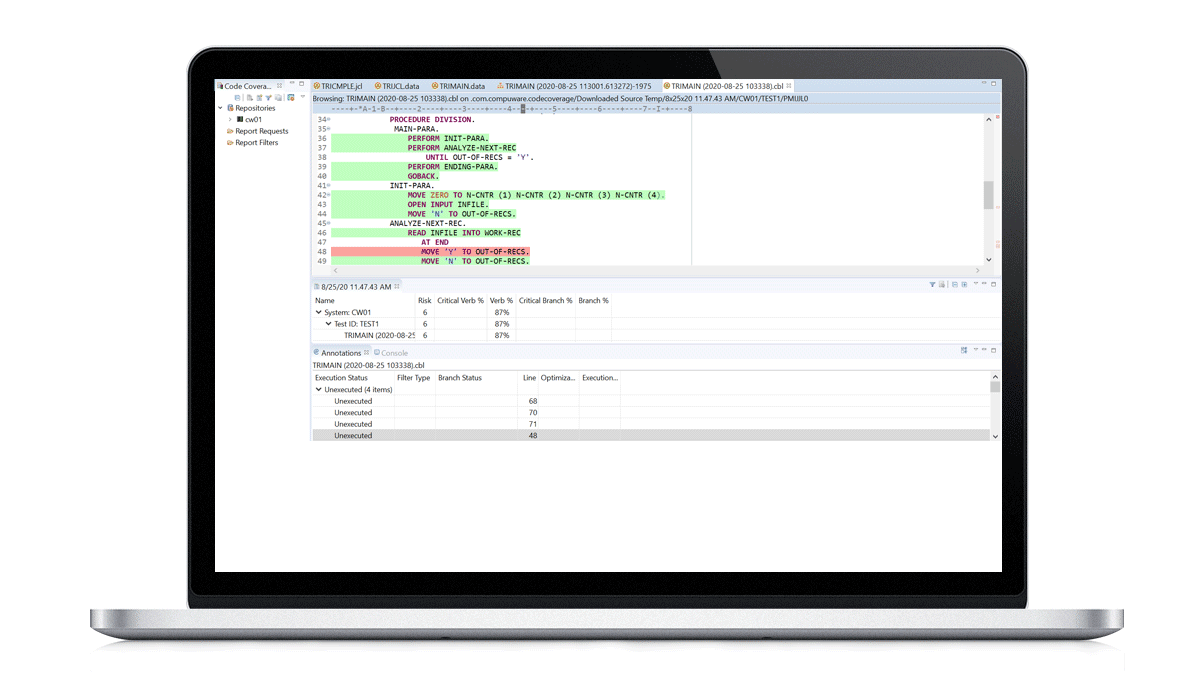Switch to the TRICMPLE.jcl tab
1200x690 pixels.
coord(341,86)
